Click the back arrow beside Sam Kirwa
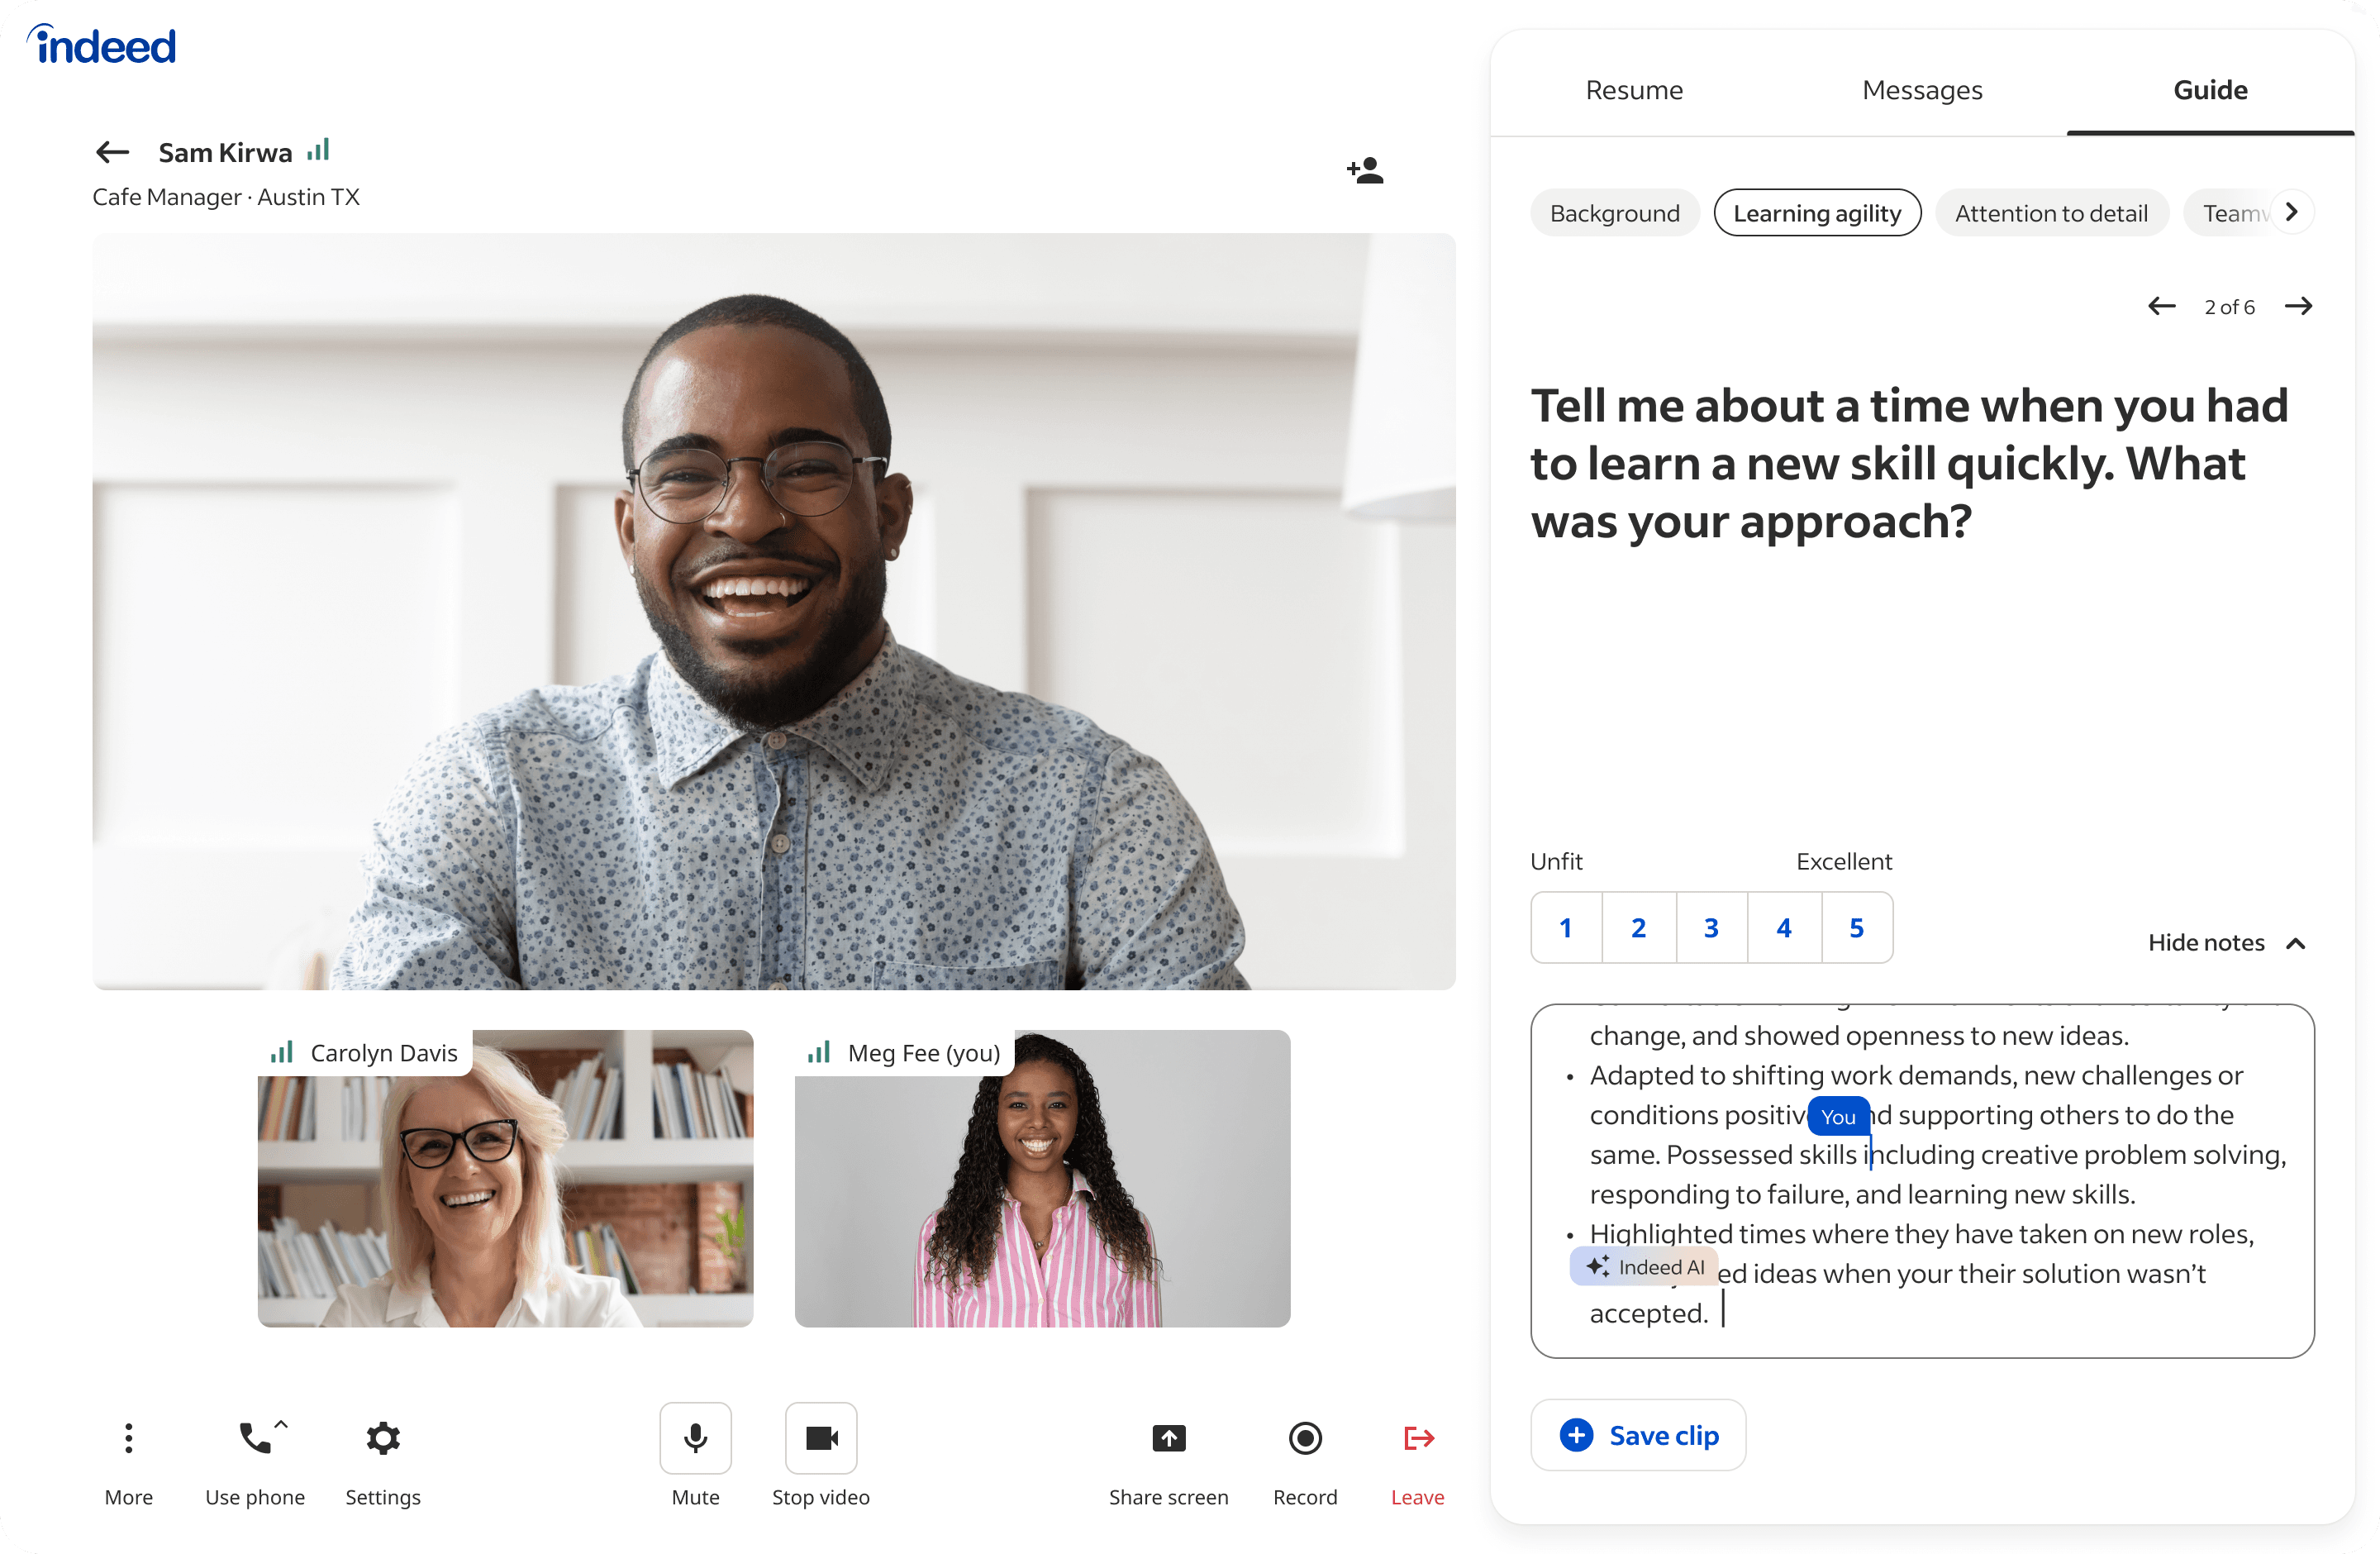 [113, 152]
